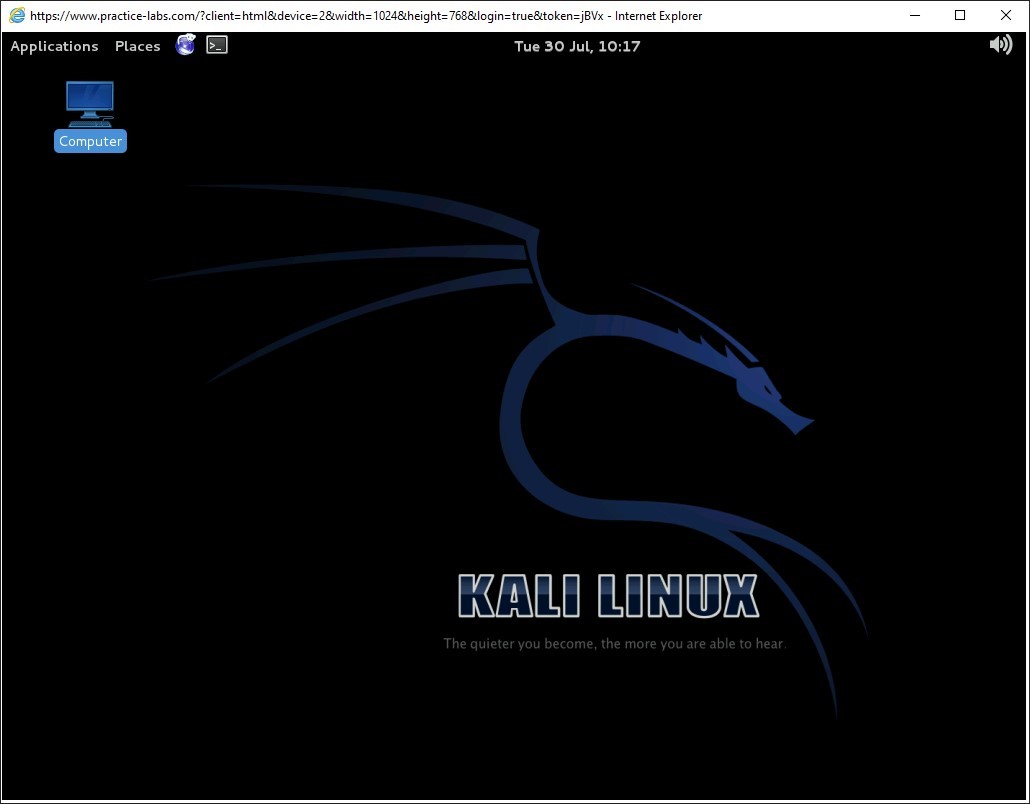Open the date and time calendar dropdown
1030x804 pixels.
tap(577, 46)
